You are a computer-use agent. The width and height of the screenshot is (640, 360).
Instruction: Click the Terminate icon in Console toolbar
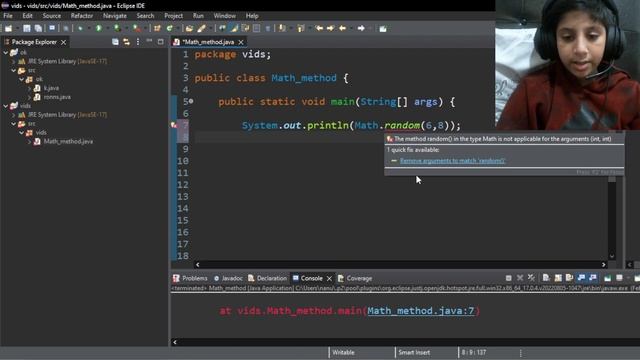509,278
